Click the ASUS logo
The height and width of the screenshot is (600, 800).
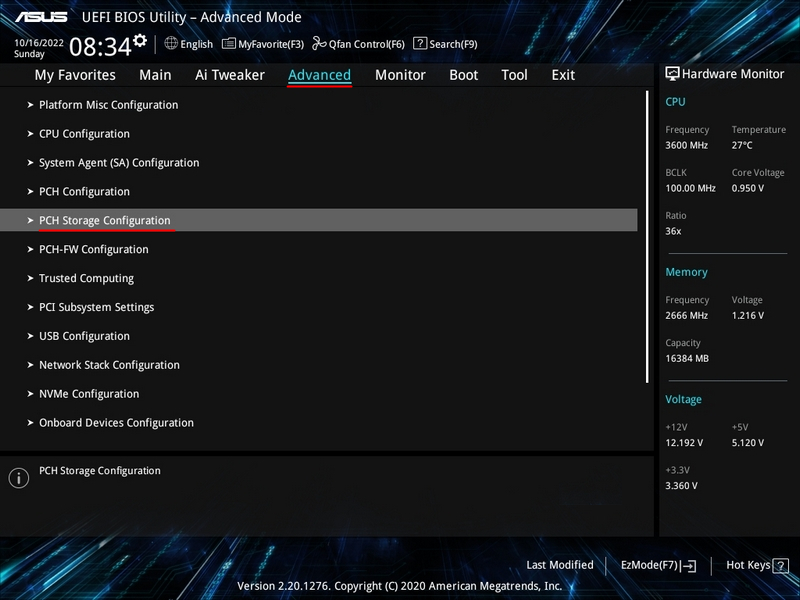[x=41, y=17]
